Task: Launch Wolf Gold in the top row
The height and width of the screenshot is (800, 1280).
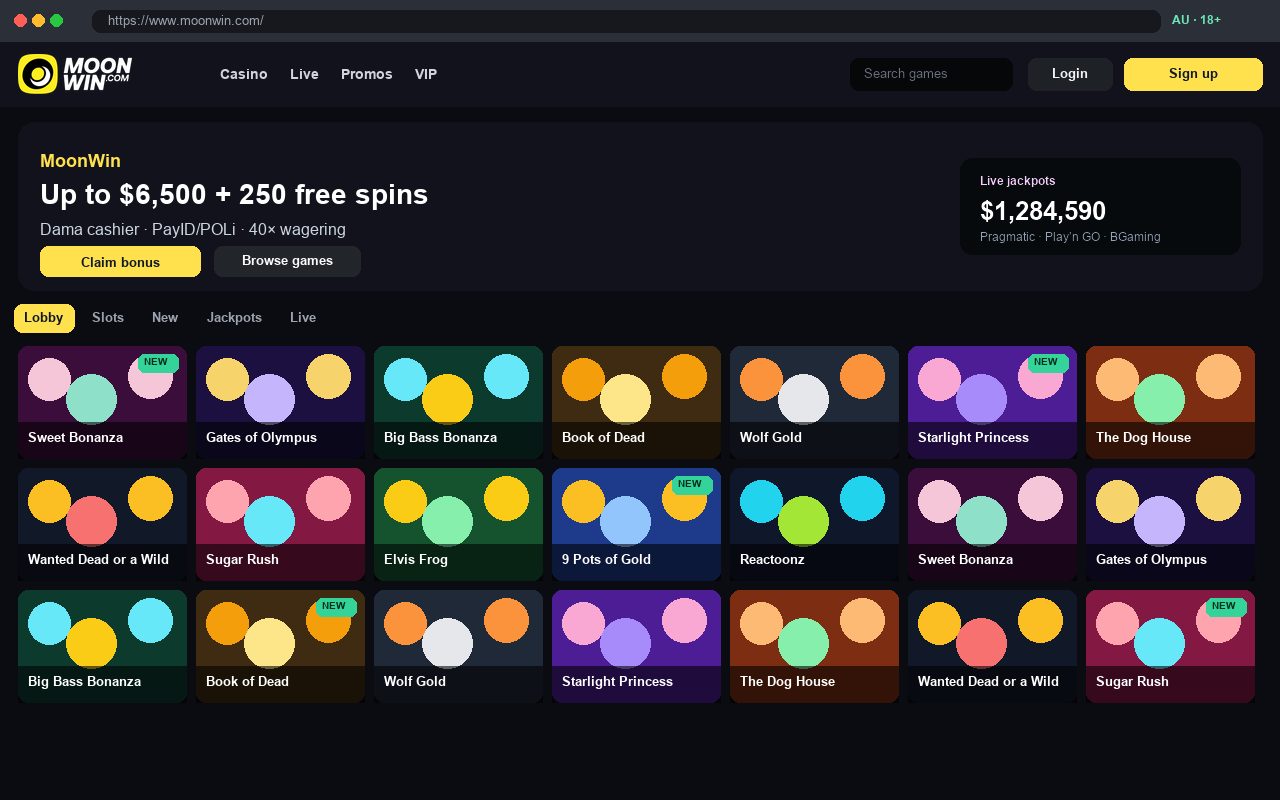Action: click(x=814, y=403)
